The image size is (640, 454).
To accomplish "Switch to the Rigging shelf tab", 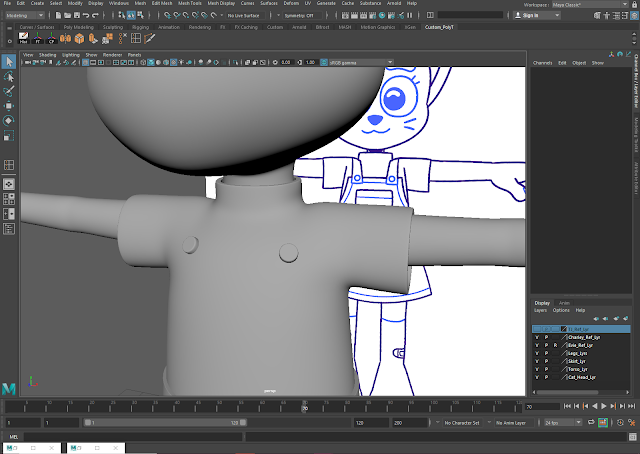I will pos(140,27).
